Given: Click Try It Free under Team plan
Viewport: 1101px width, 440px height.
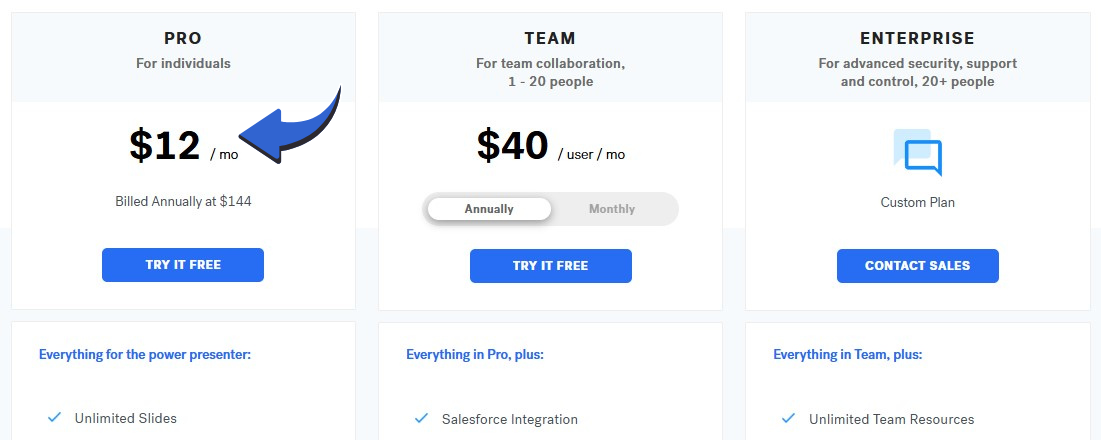Looking at the screenshot, I should (551, 266).
